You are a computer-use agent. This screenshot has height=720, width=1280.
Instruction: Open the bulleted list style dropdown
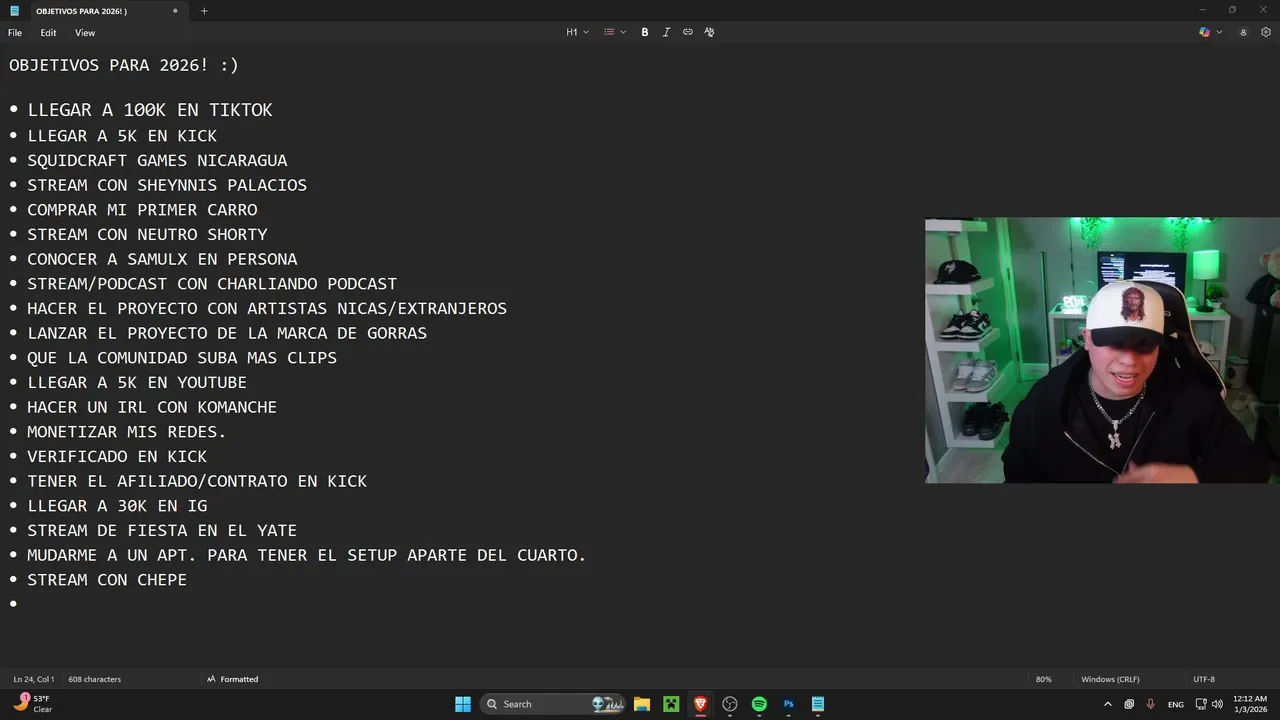point(614,32)
